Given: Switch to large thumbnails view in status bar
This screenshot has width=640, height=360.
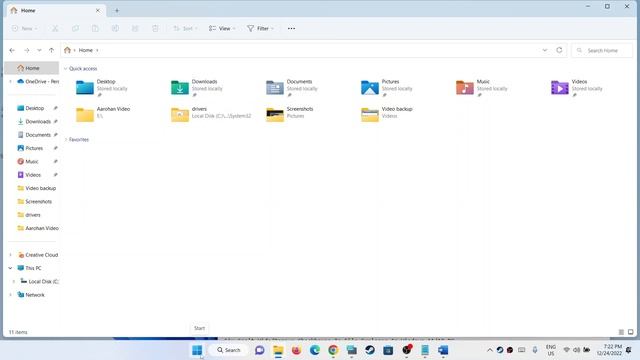Looking at the screenshot, I should click(631, 332).
